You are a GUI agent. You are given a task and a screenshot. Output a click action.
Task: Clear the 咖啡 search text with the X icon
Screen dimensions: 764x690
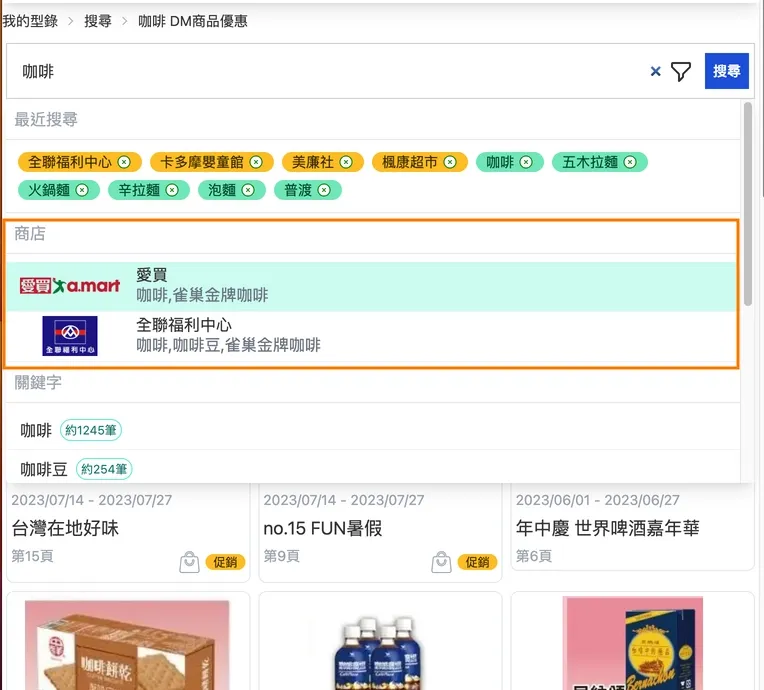[x=655, y=72]
